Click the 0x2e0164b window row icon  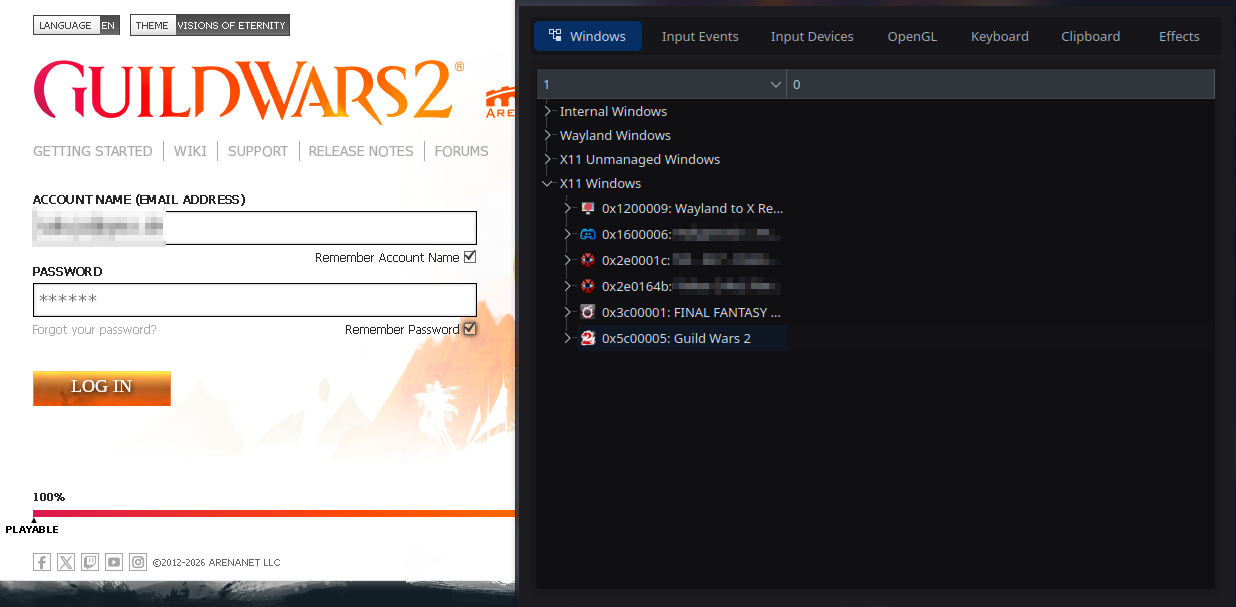588,286
